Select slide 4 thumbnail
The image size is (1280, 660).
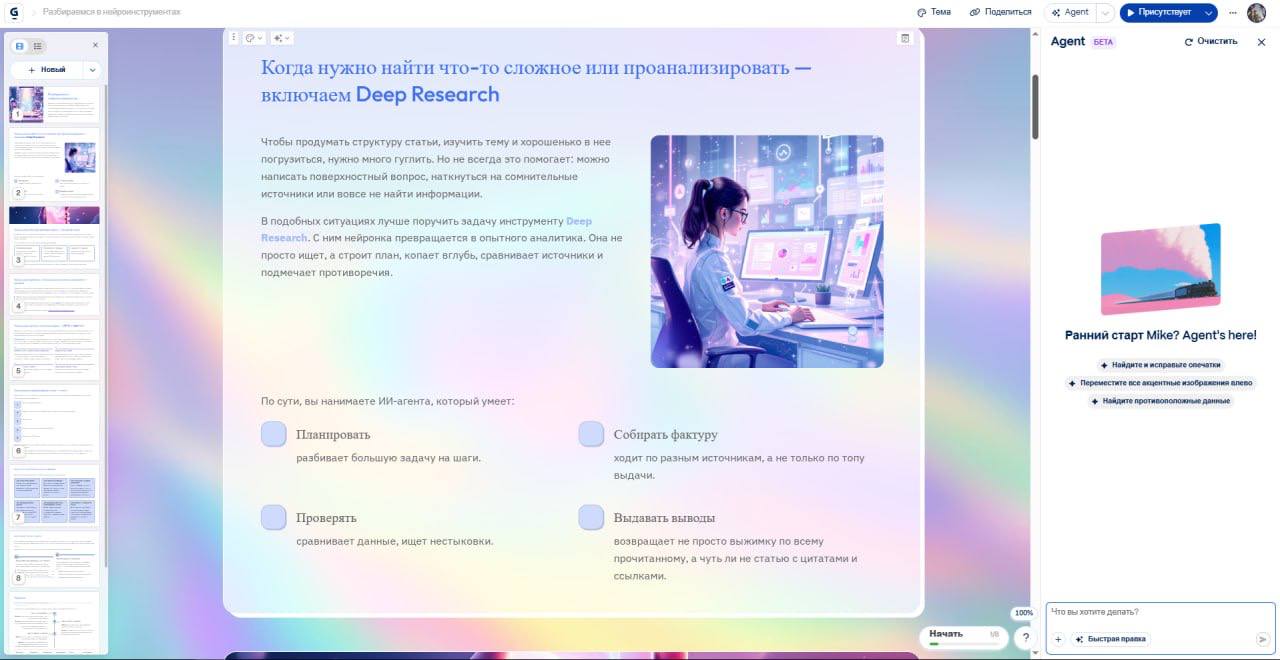[55, 294]
